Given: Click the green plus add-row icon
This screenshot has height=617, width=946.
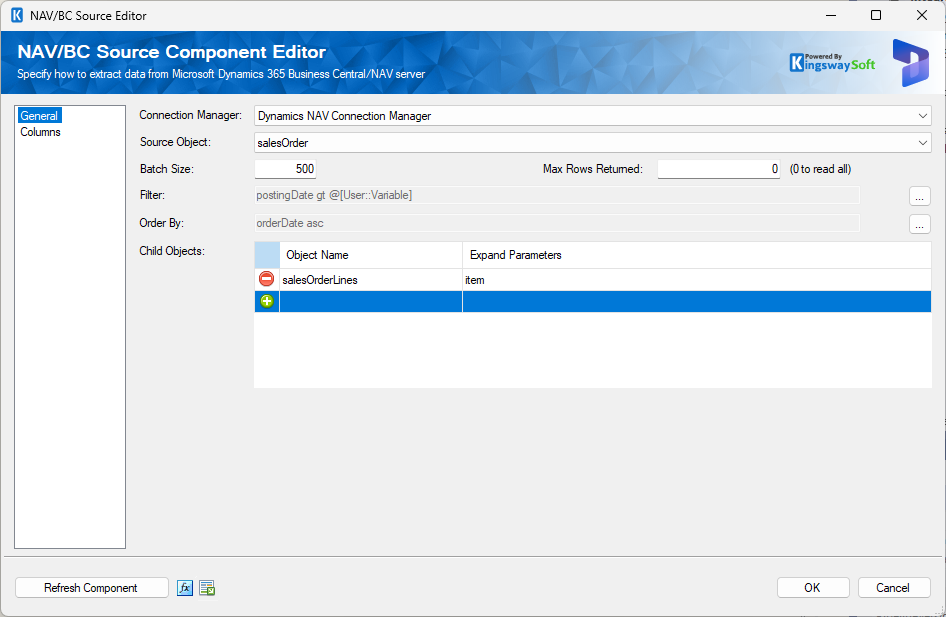Looking at the screenshot, I should click(266, 302).
